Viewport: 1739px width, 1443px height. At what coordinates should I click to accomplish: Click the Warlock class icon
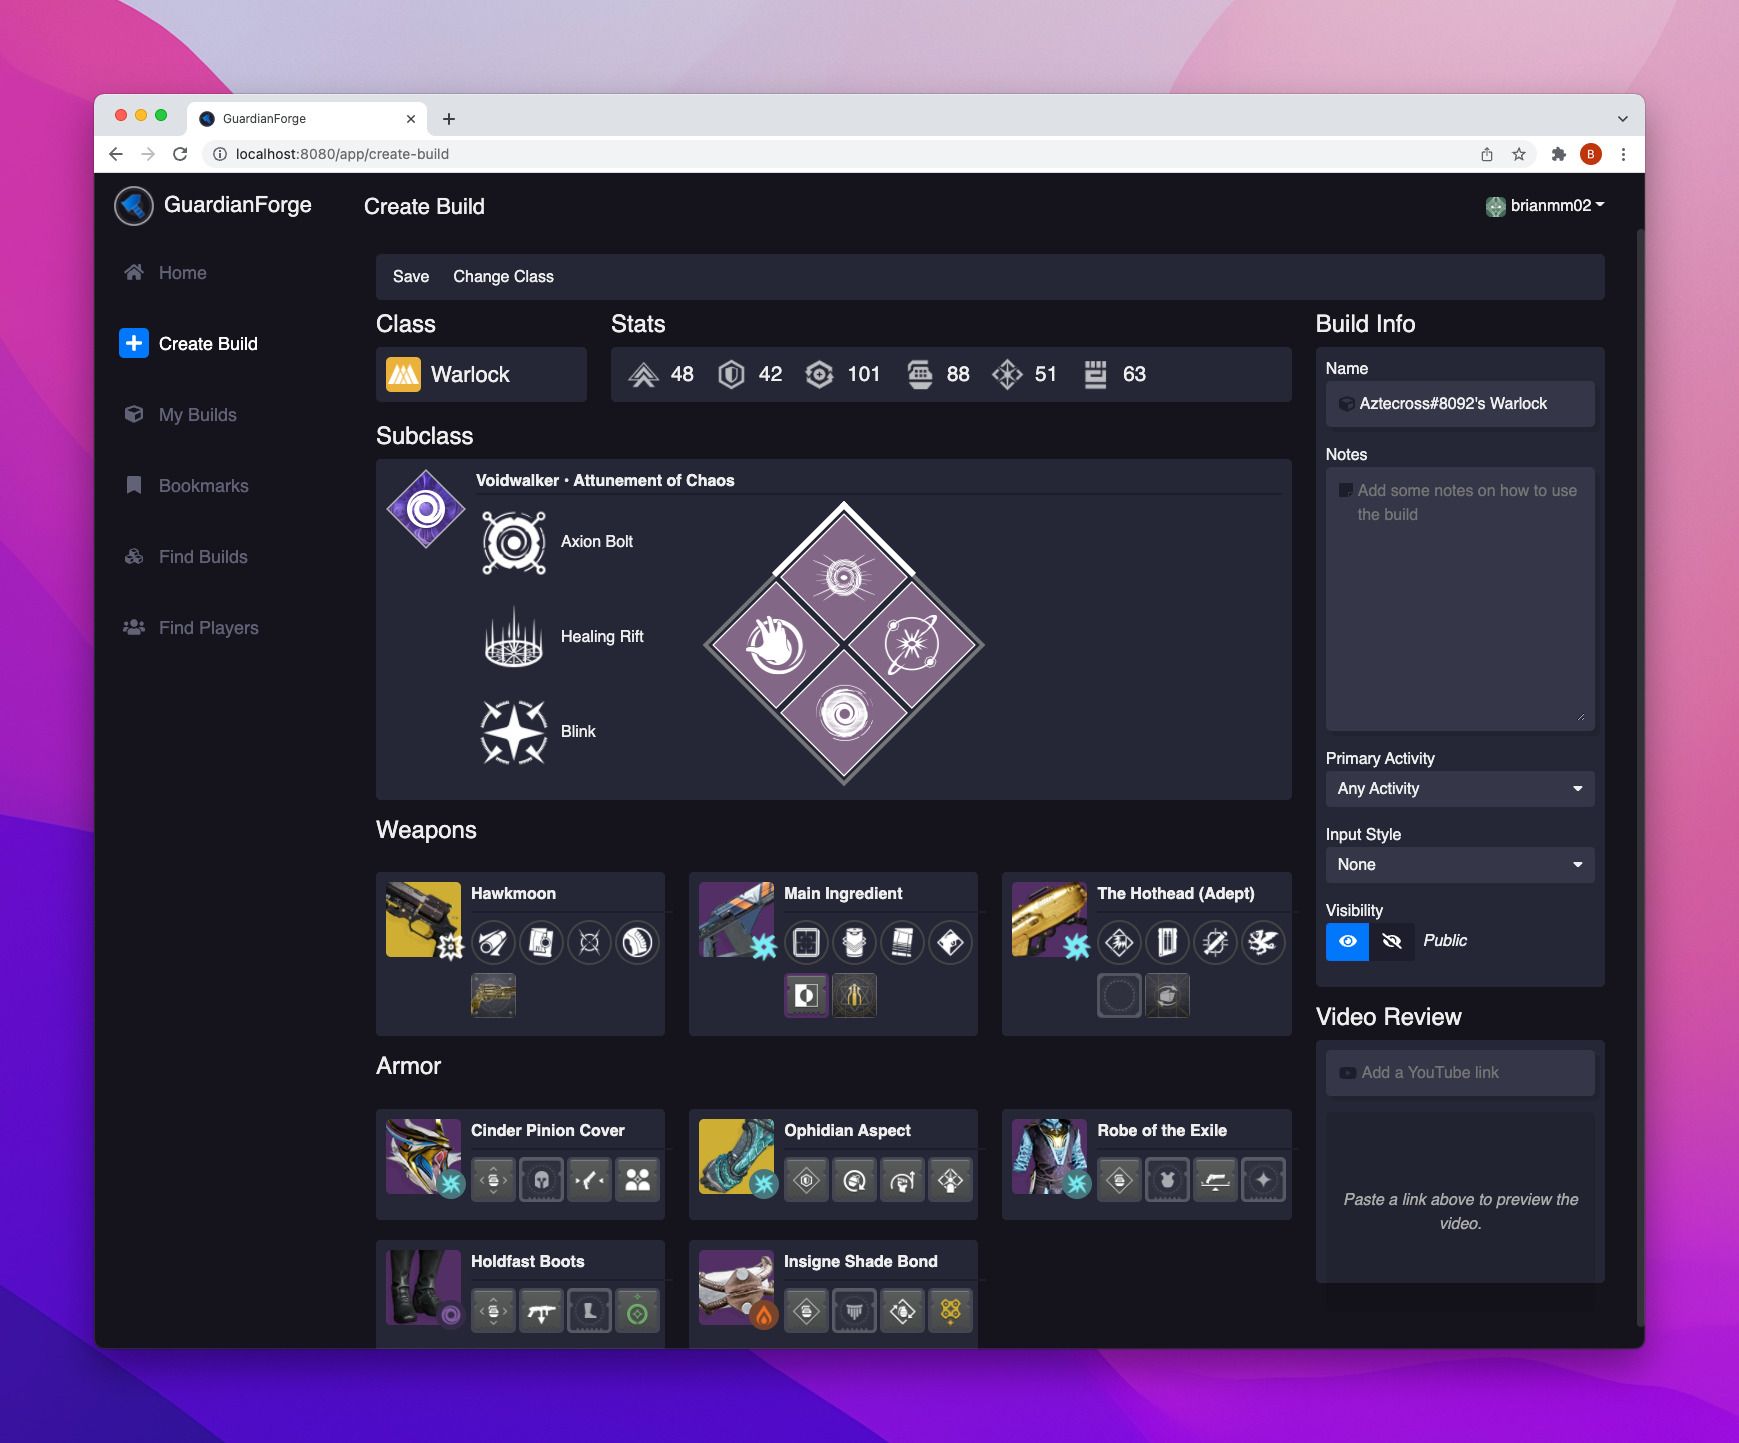tap(403, 375)
